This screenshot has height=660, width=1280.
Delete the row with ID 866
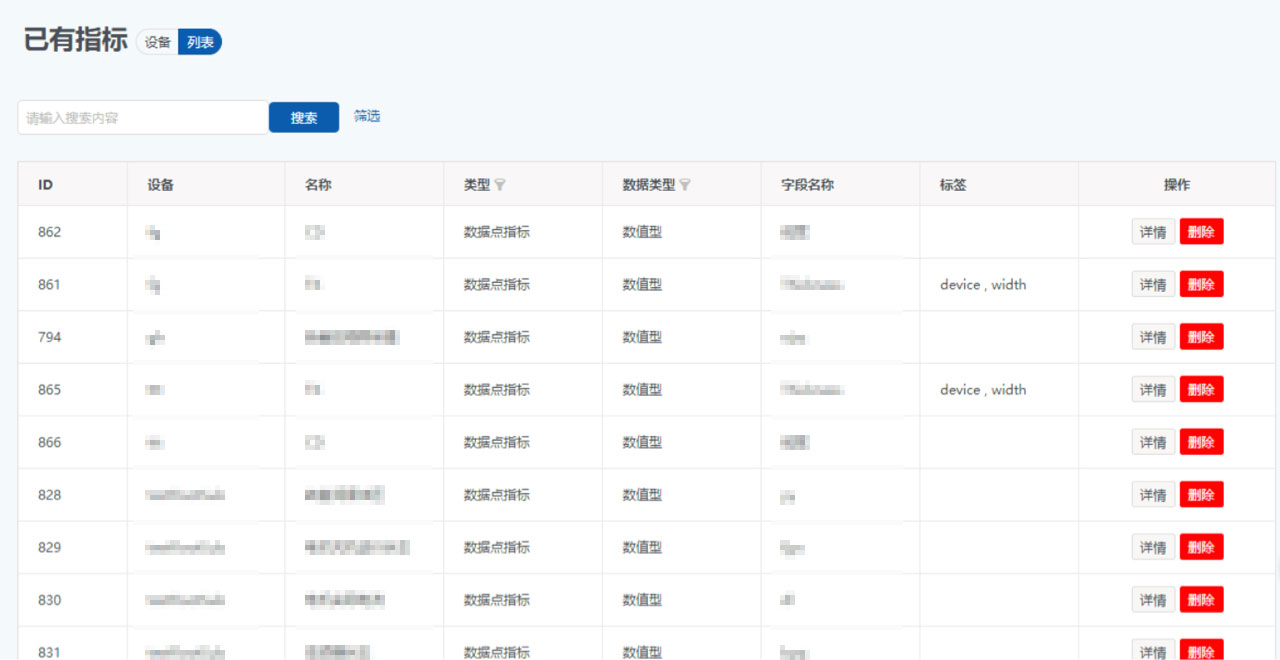(1201, 442)
